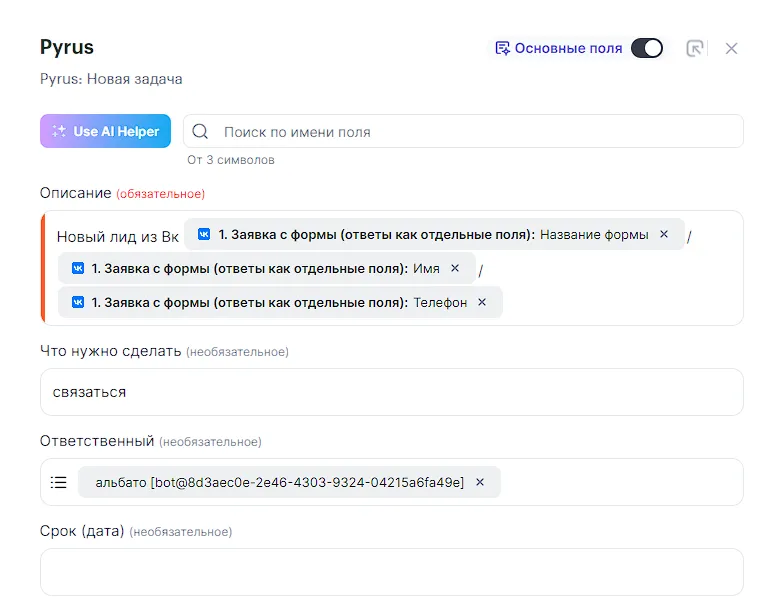
Task: Toggle the Основные поля switch
Action: point(646,48)
